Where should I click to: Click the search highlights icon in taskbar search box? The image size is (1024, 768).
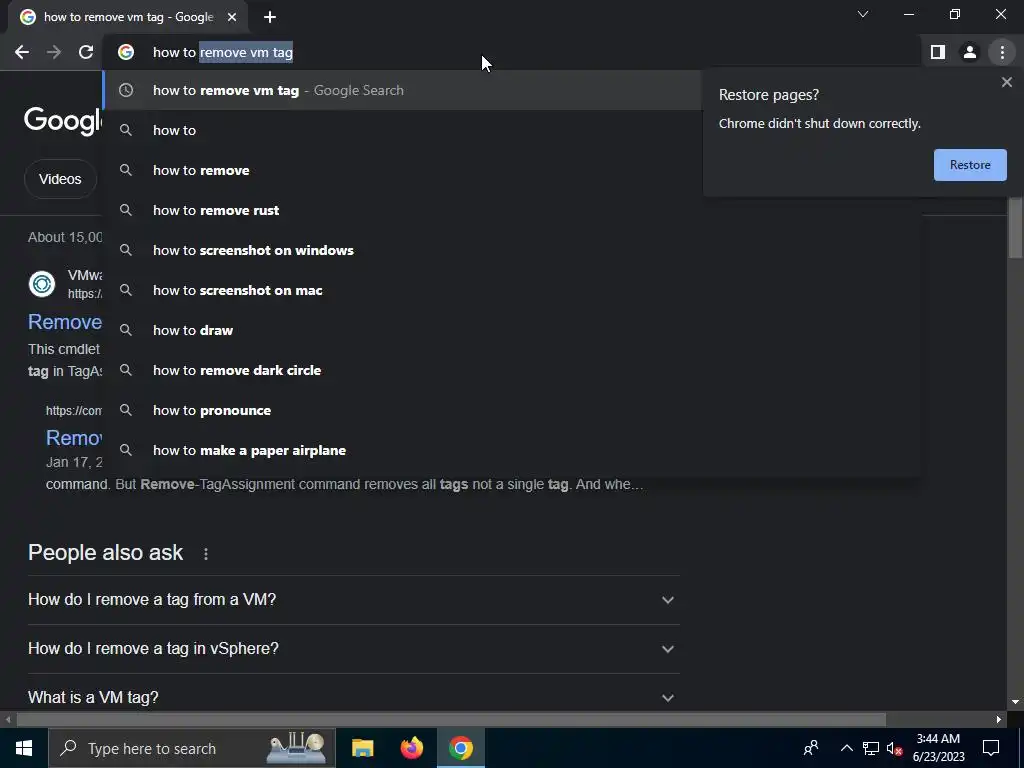point(296,748)
